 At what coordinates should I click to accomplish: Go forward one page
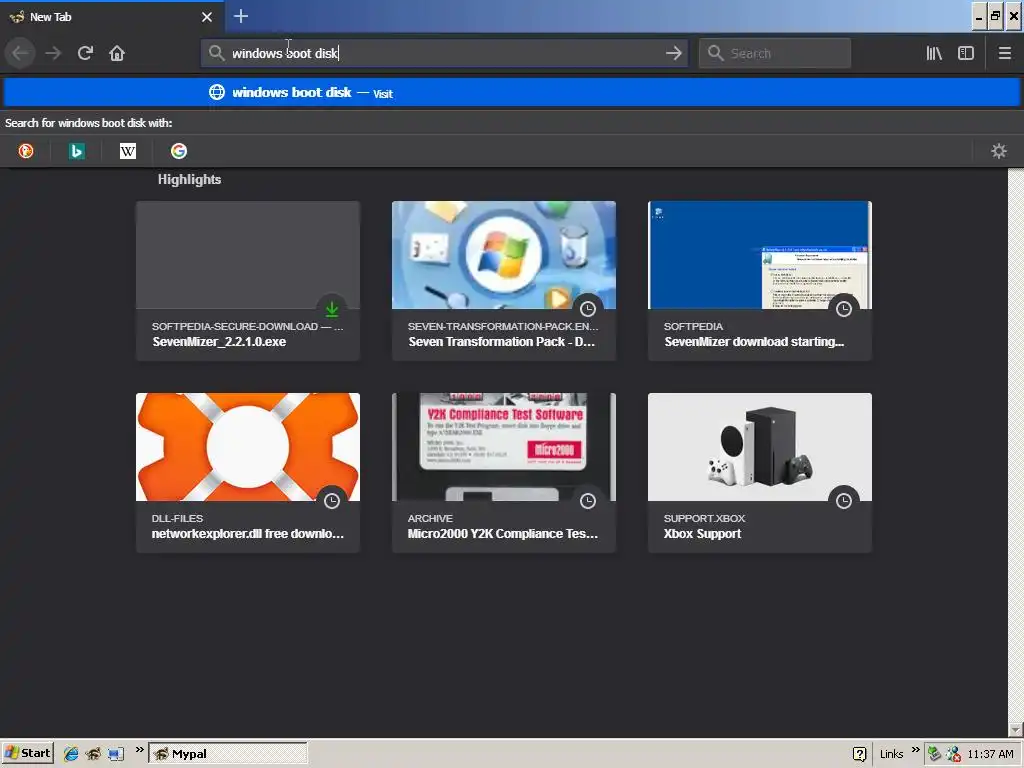coord(53,53)
